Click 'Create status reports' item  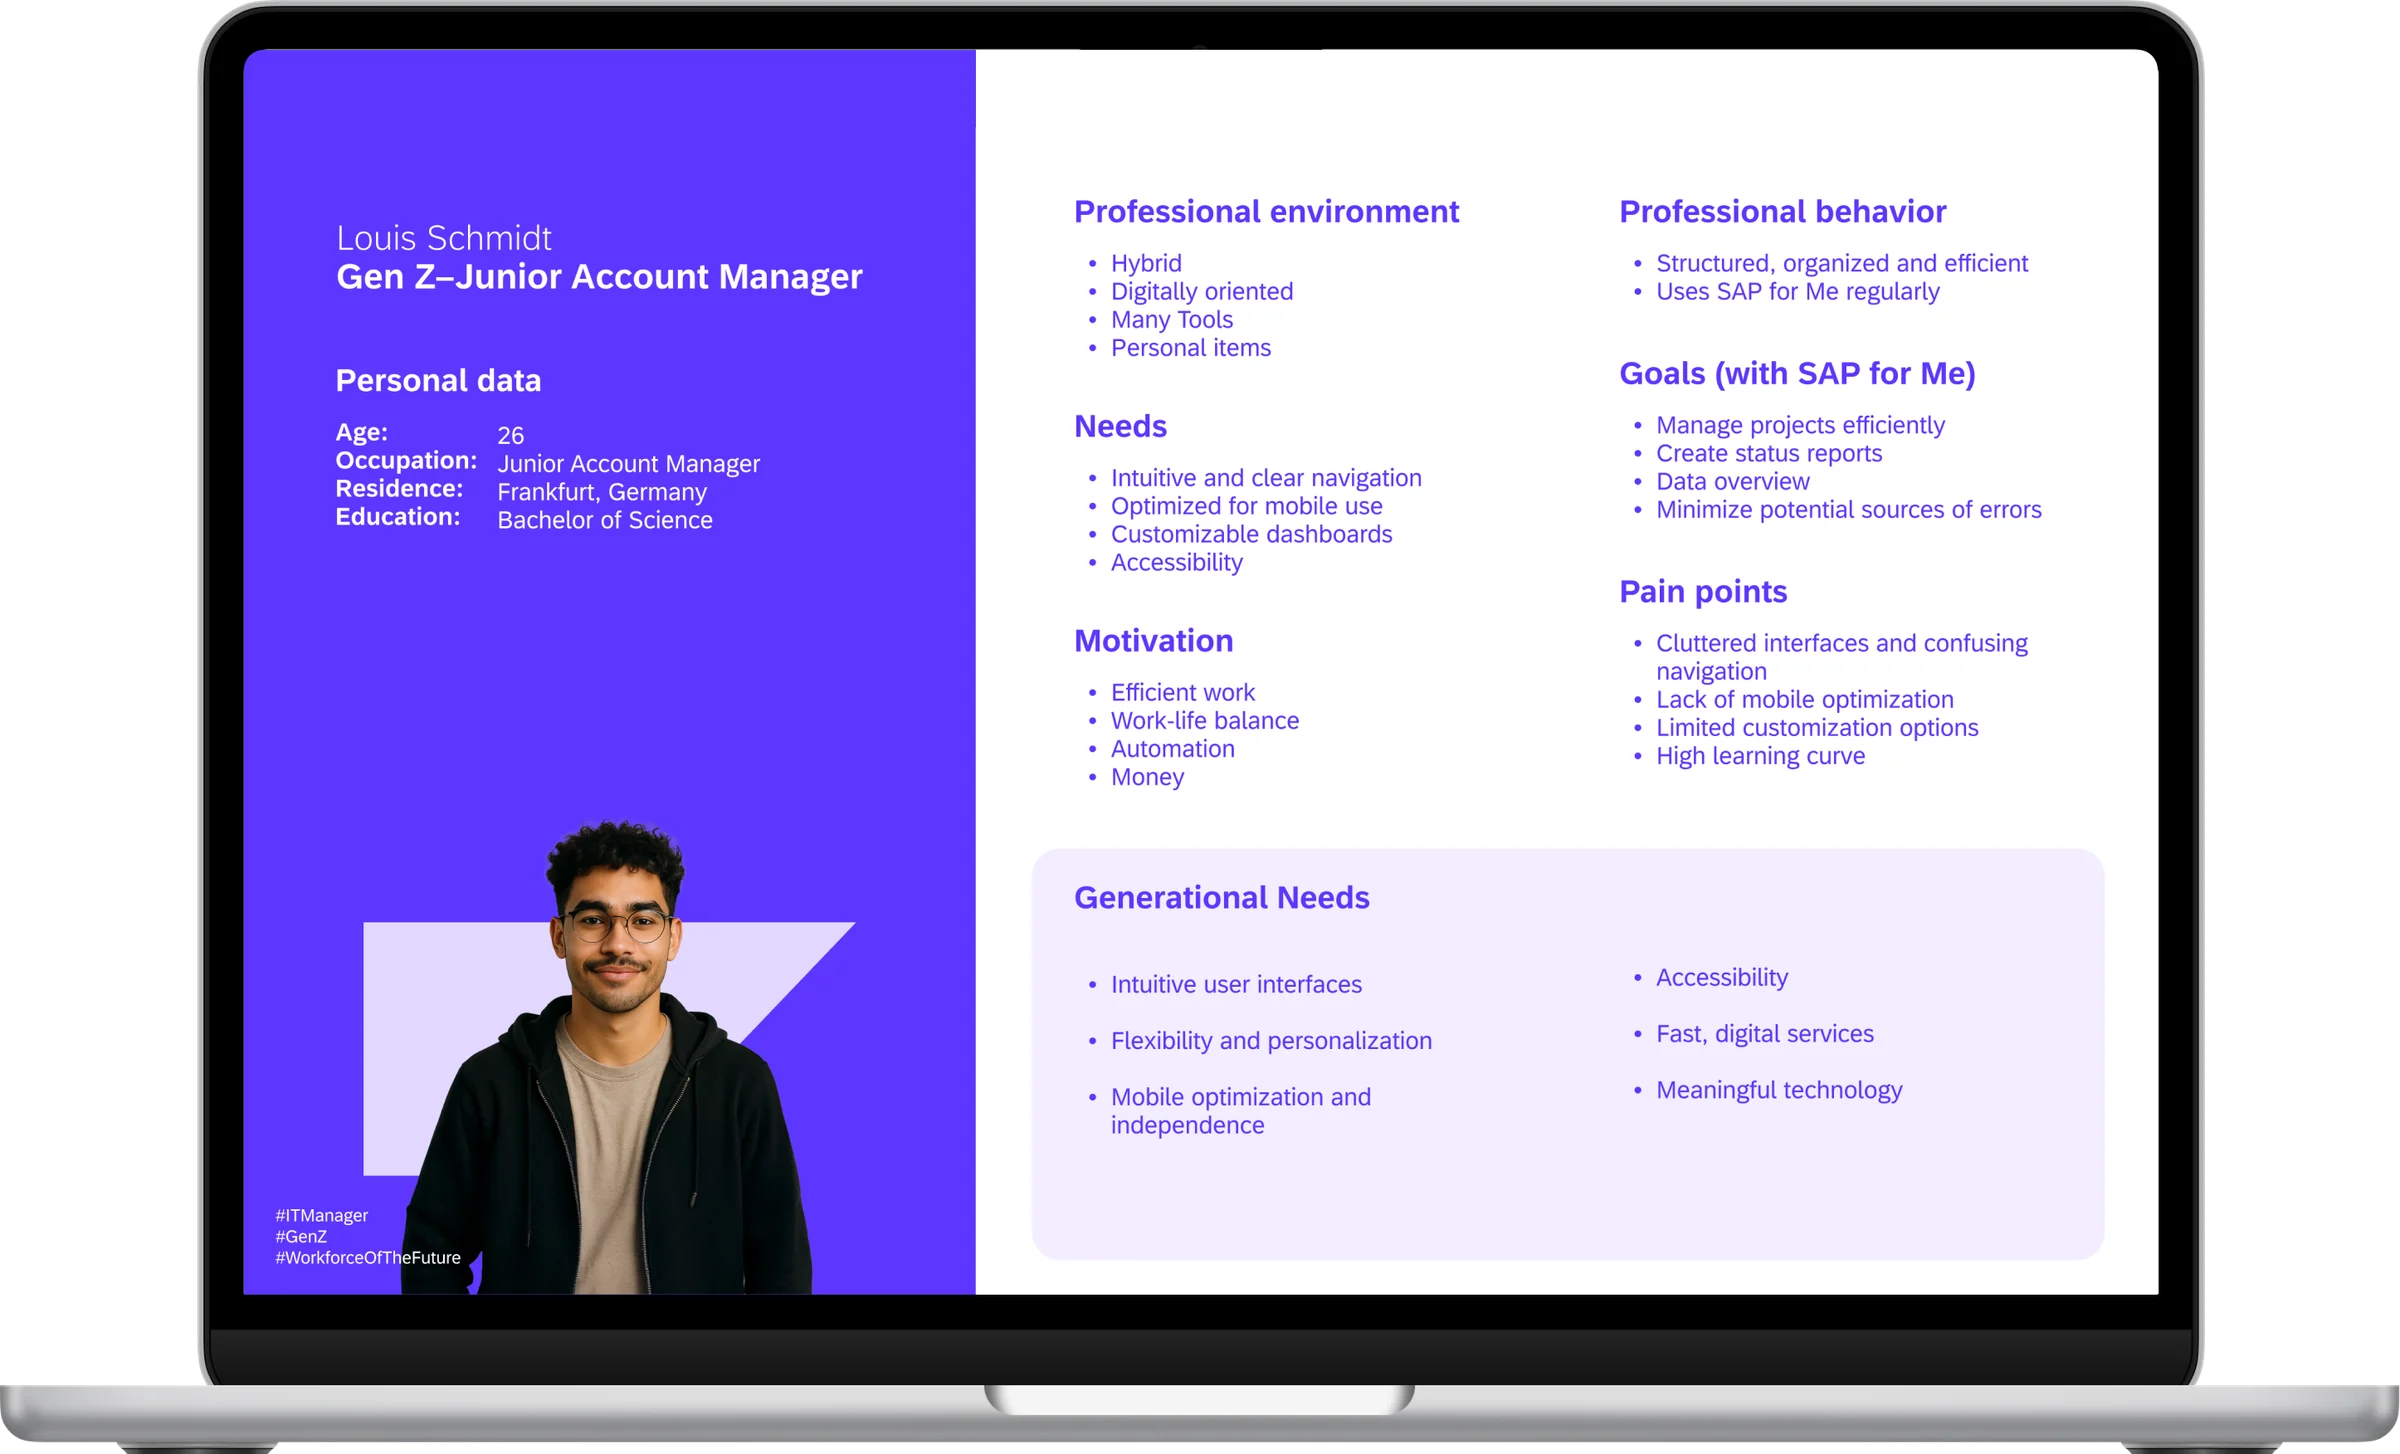pos(1769,453)
